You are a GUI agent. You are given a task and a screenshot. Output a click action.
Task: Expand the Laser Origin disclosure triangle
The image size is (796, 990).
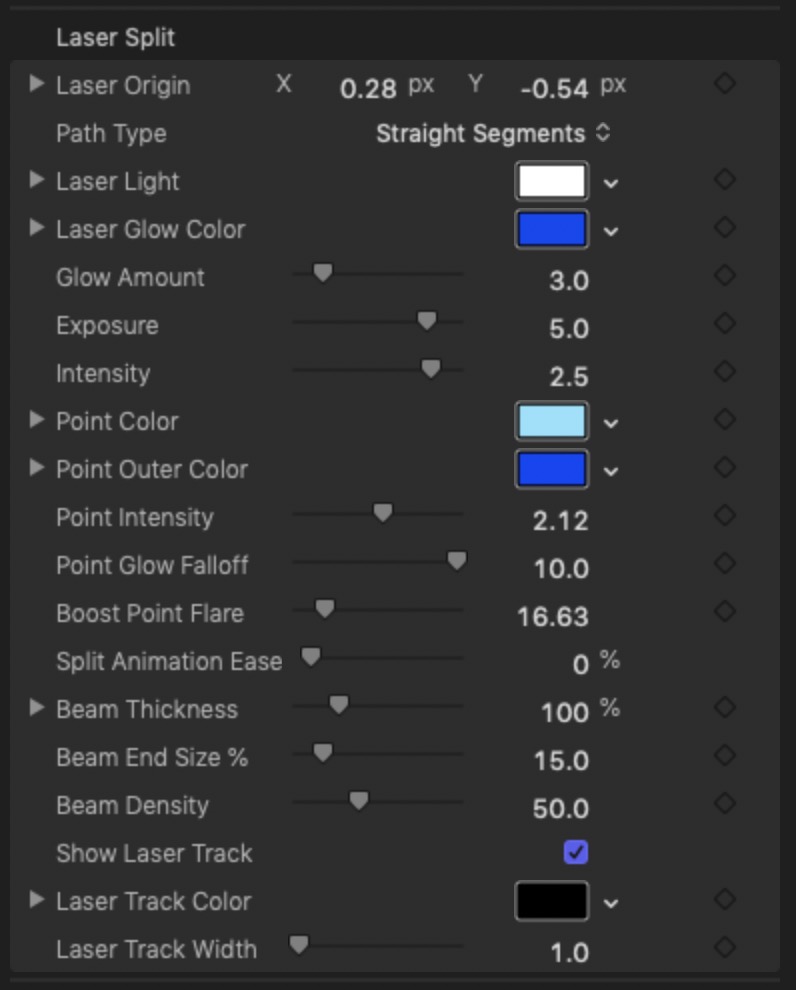pos(37,83)
